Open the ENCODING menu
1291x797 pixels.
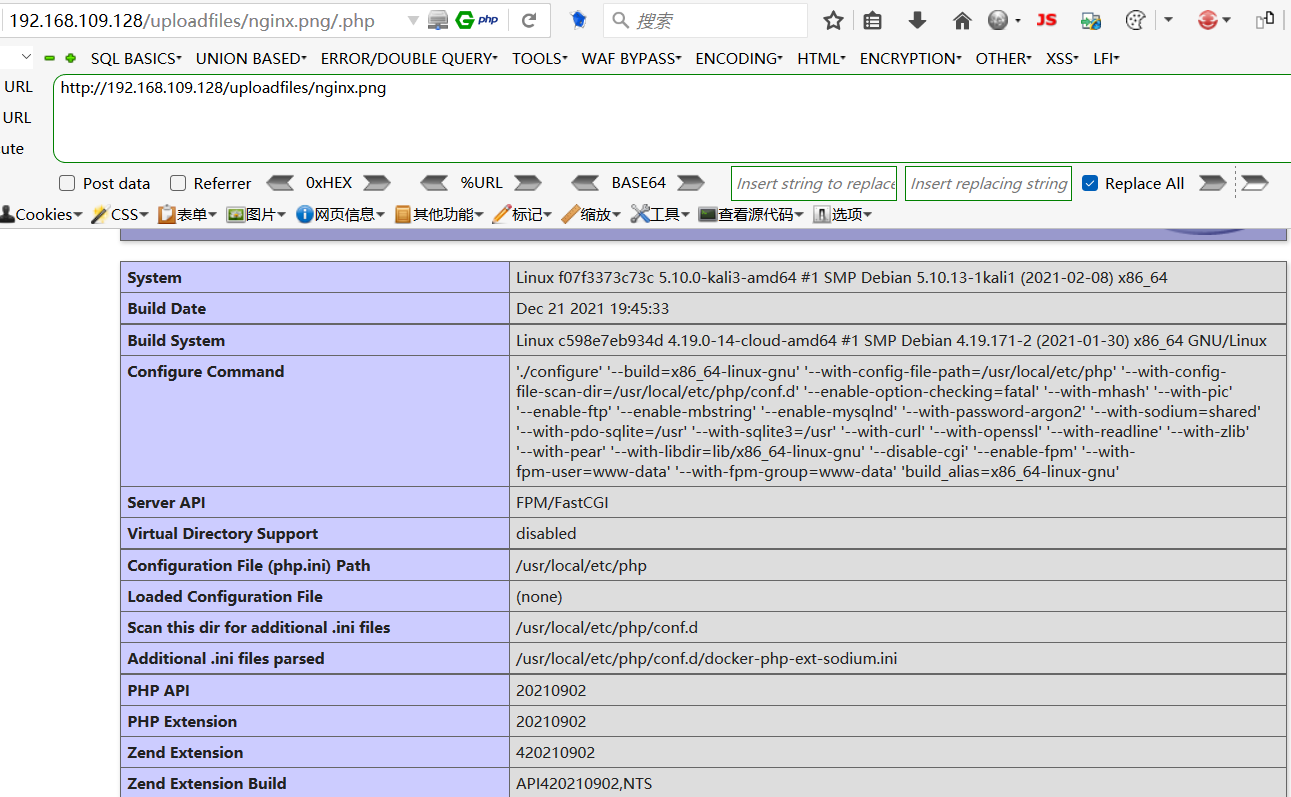coord(739,58)
